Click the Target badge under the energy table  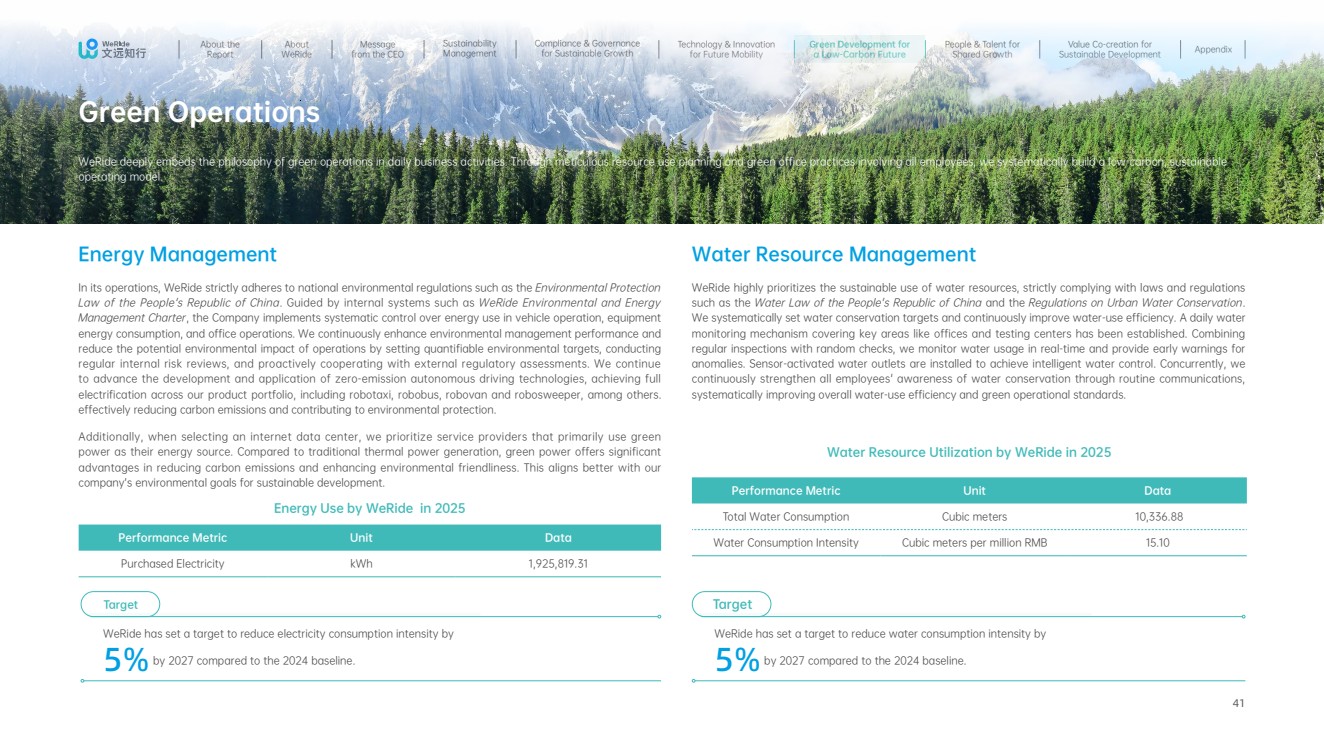pos(120,604)
